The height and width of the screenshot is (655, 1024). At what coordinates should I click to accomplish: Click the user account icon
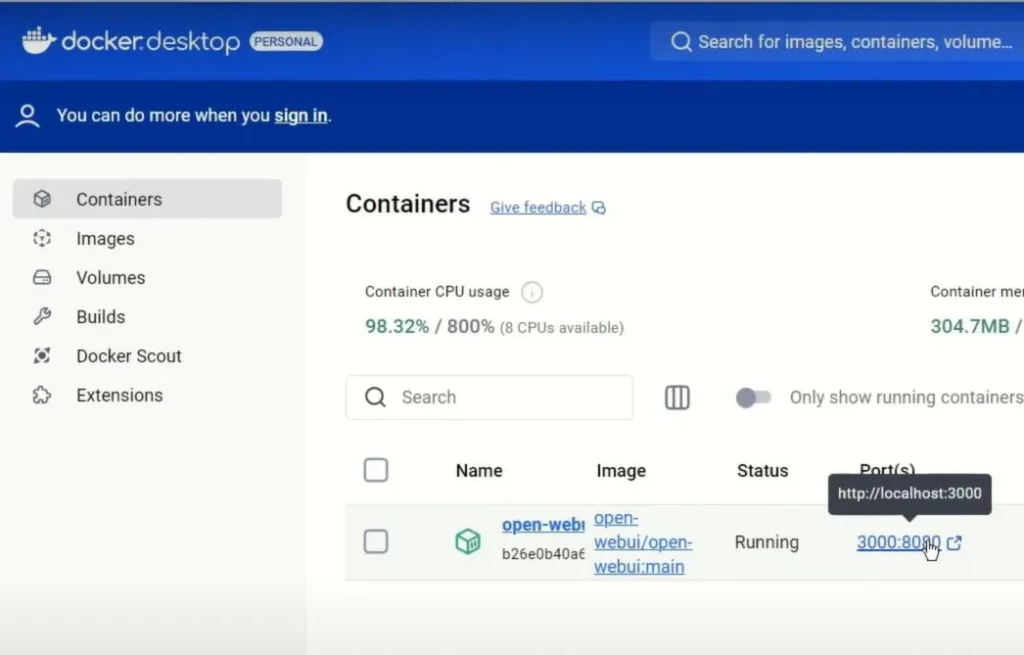tap(27, 116)
